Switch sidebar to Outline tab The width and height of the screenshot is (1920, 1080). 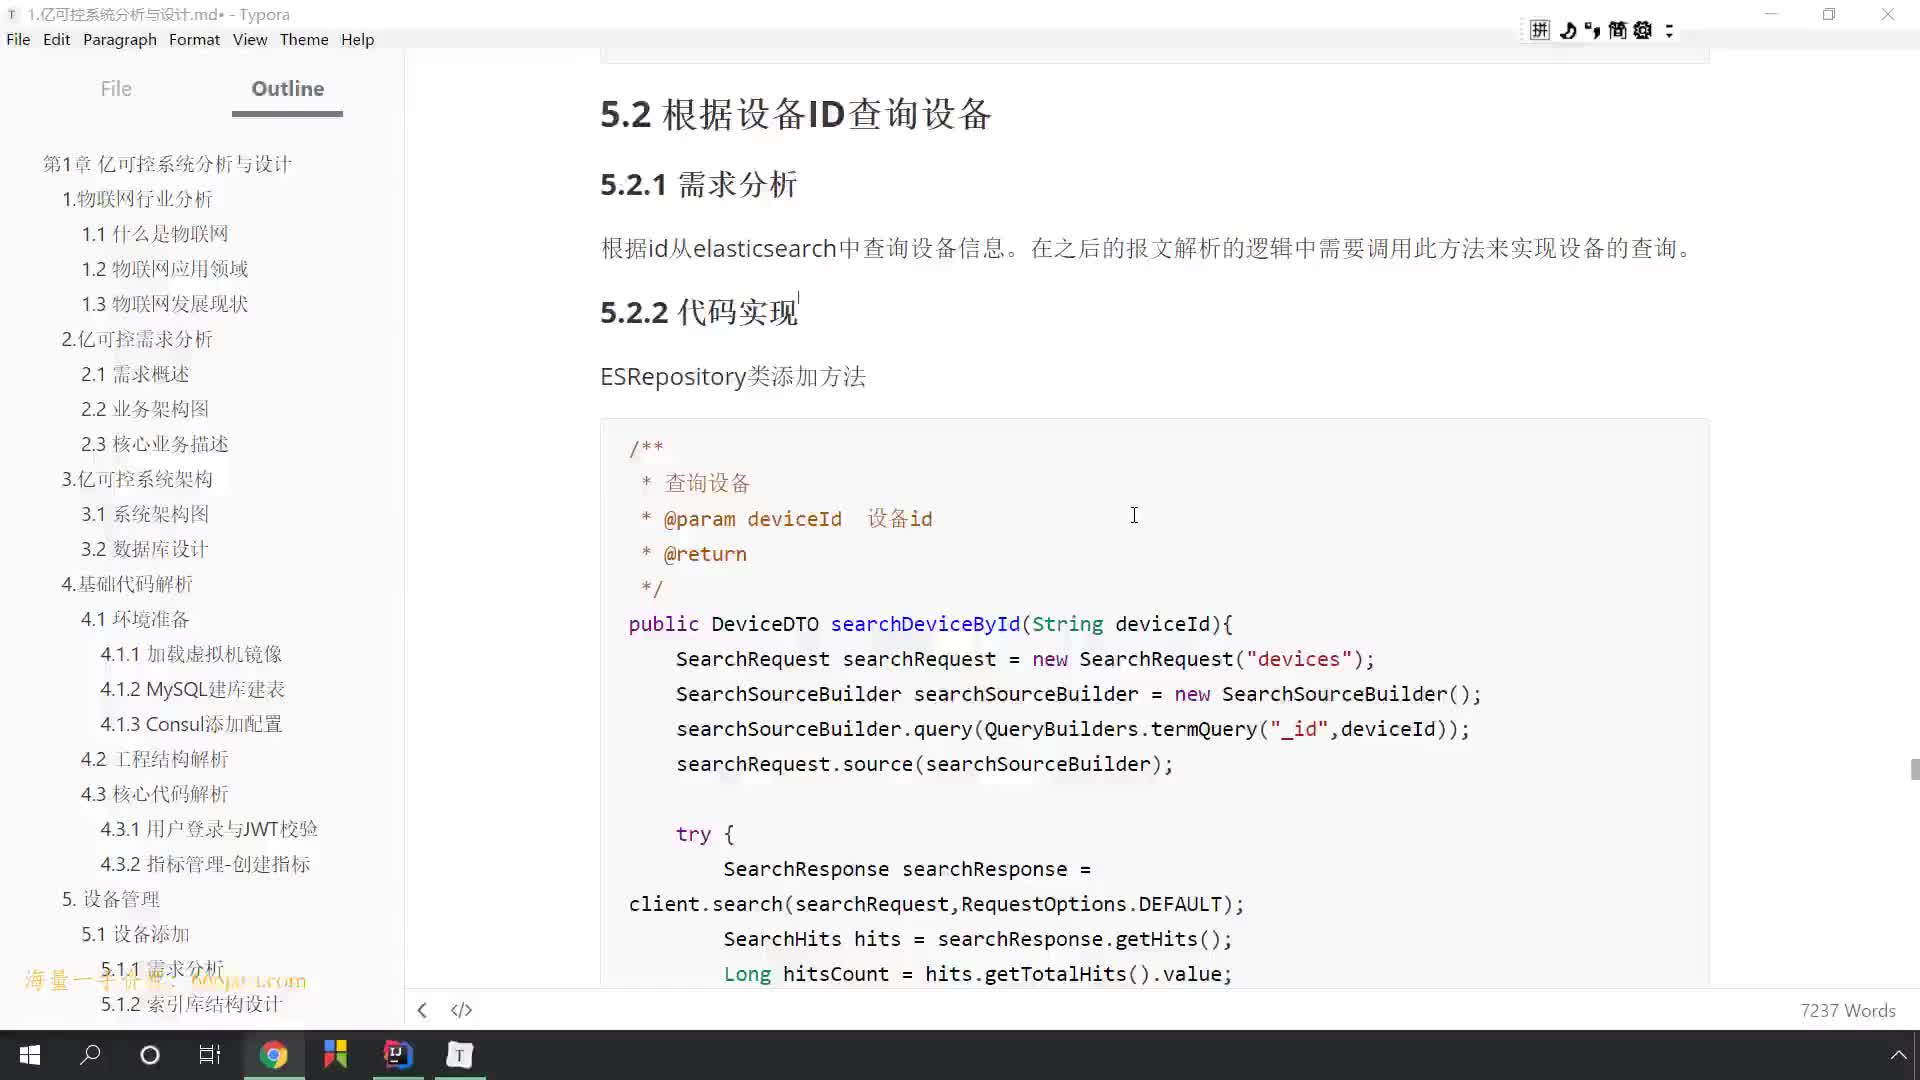(287, 89)
